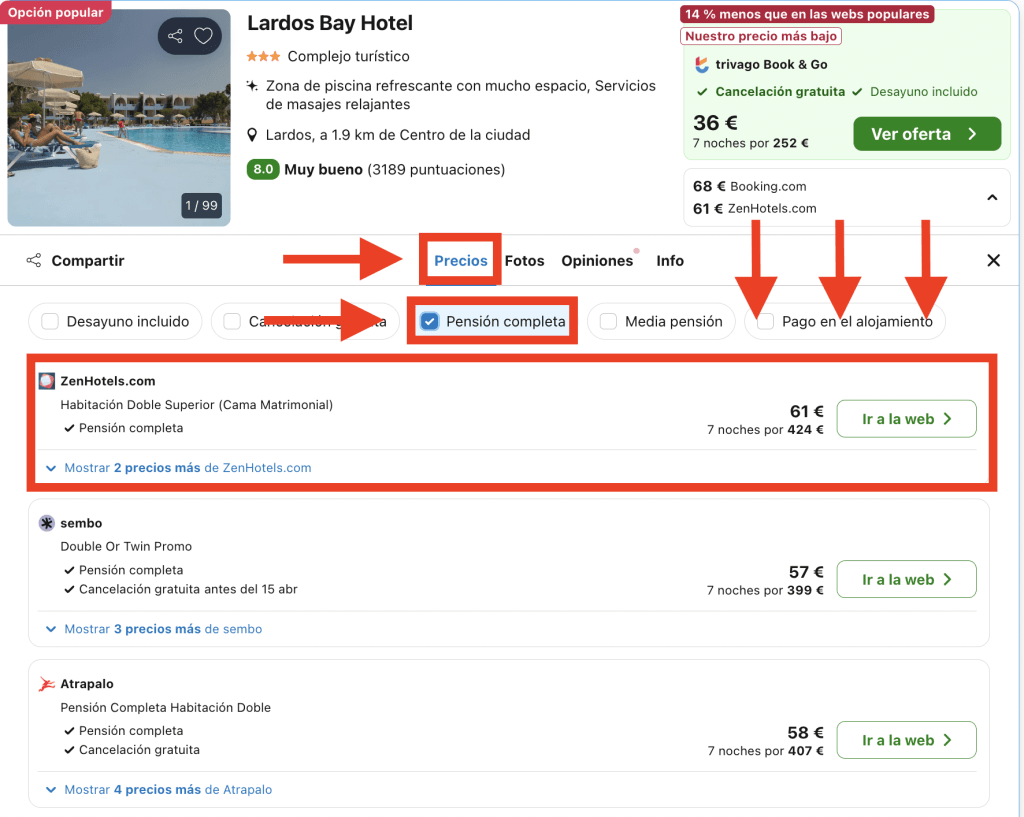Image resolution: width=1024 pixels, height=817 pixels.
Task: Click the trivago Book & Go logo
Action: click(x=702, y=65)
